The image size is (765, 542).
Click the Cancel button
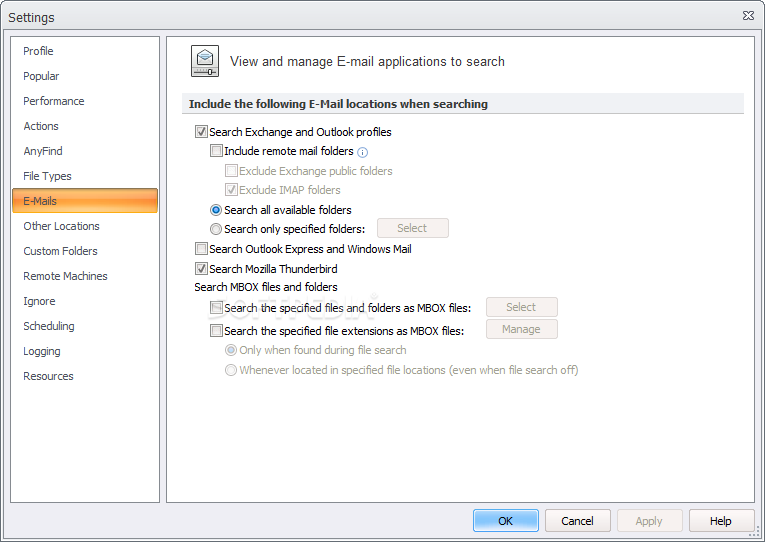point(577,521)
